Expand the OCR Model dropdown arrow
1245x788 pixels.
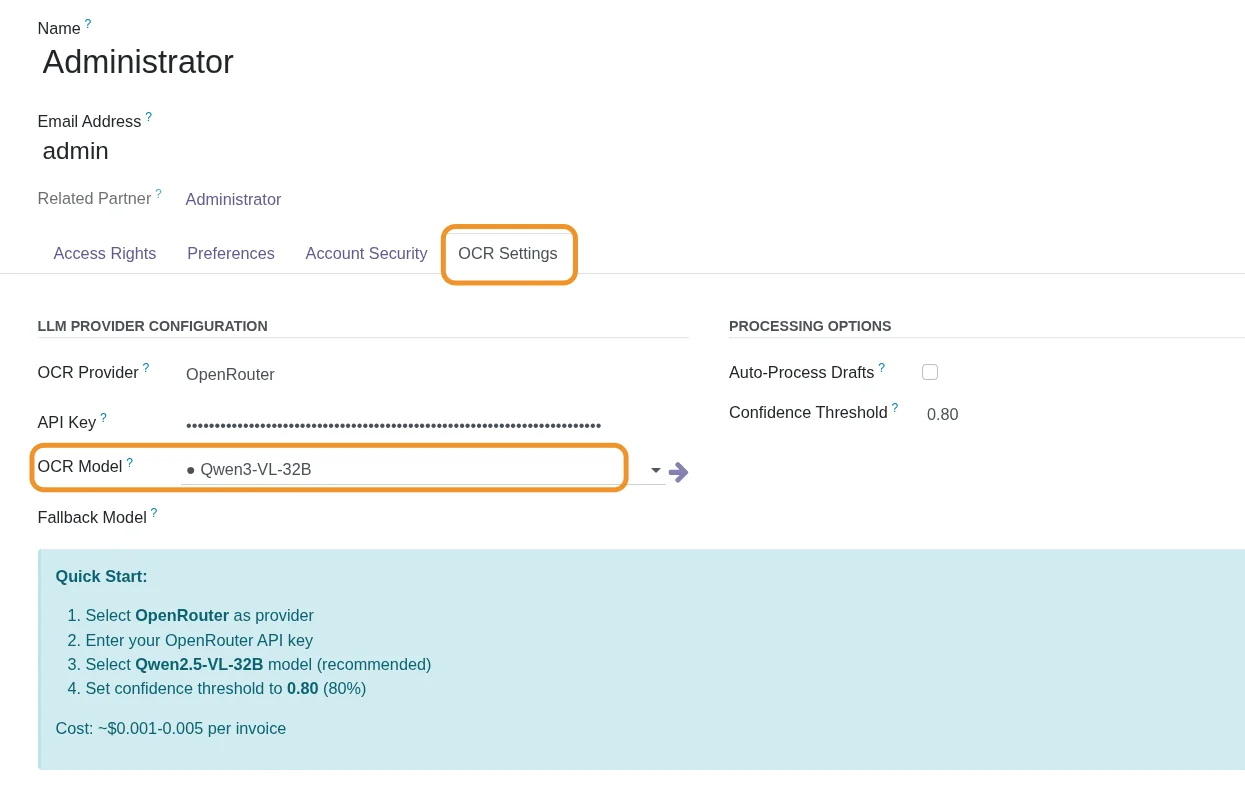pos(656,471)
